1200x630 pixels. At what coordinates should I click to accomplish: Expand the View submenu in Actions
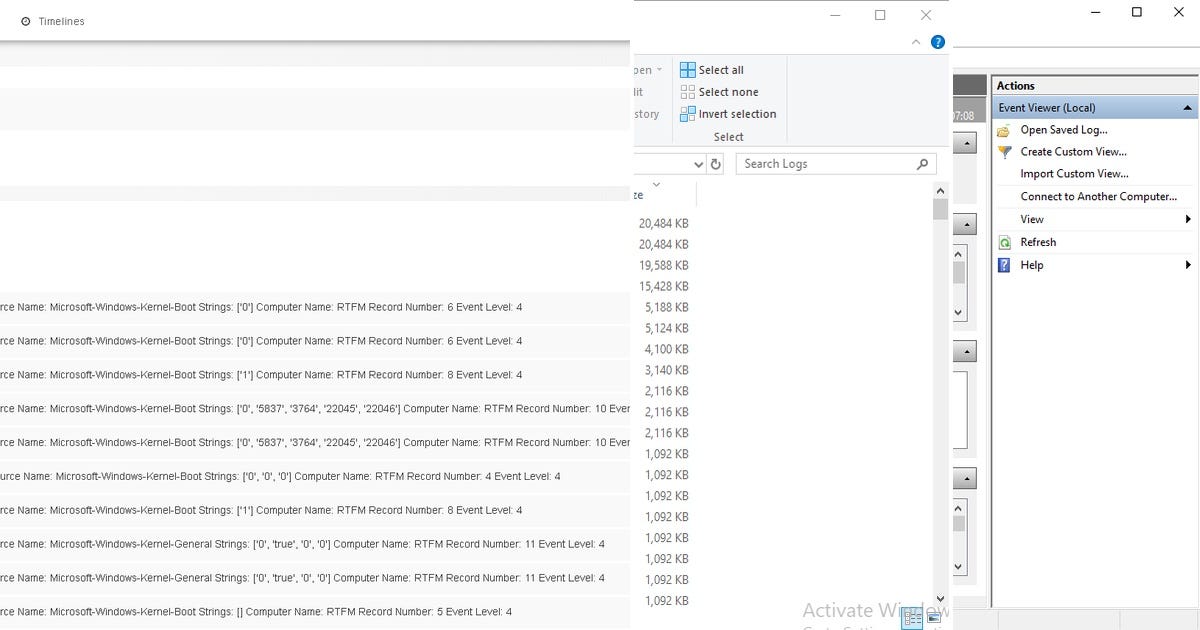pyautogui.click(x=1188, y=219)
